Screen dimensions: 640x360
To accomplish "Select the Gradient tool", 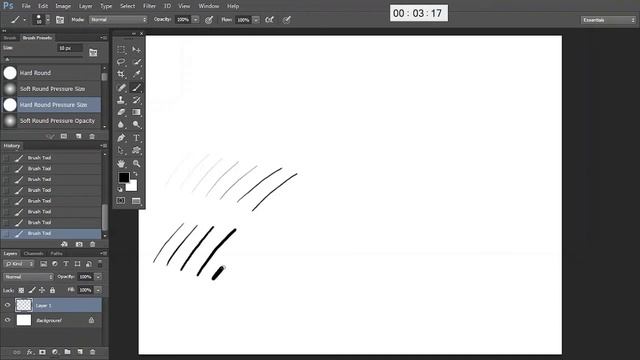I will (x=136, y=112).
